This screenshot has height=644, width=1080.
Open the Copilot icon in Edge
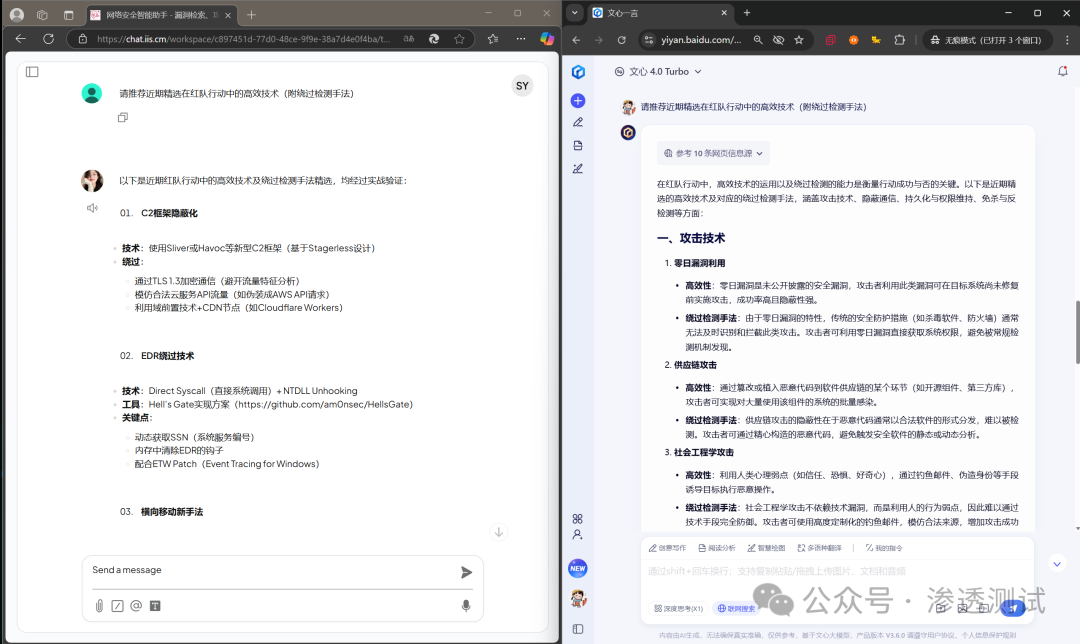pos(547,39)
